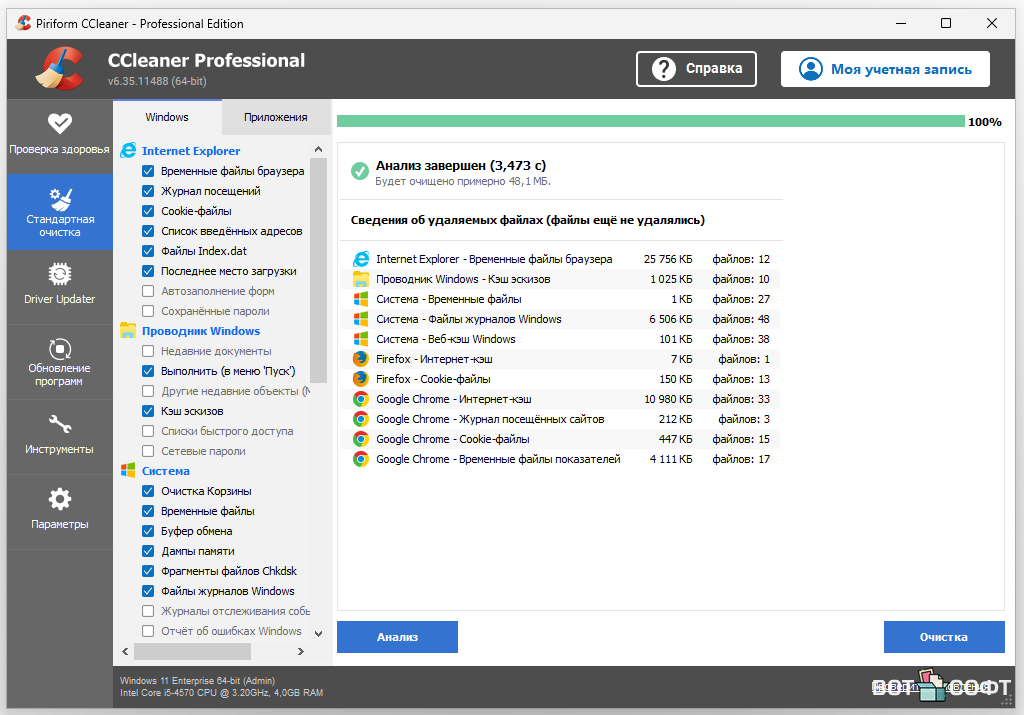Open the Driver Updater chip icon
The width and height of the screenshot is (1024, 715).
tap(59, 274)
